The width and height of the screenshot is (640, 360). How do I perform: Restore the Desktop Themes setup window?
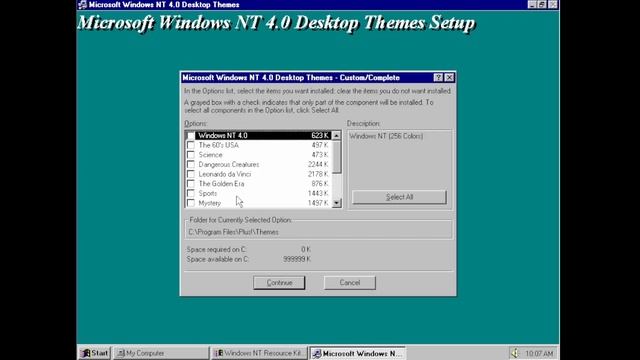541,4
